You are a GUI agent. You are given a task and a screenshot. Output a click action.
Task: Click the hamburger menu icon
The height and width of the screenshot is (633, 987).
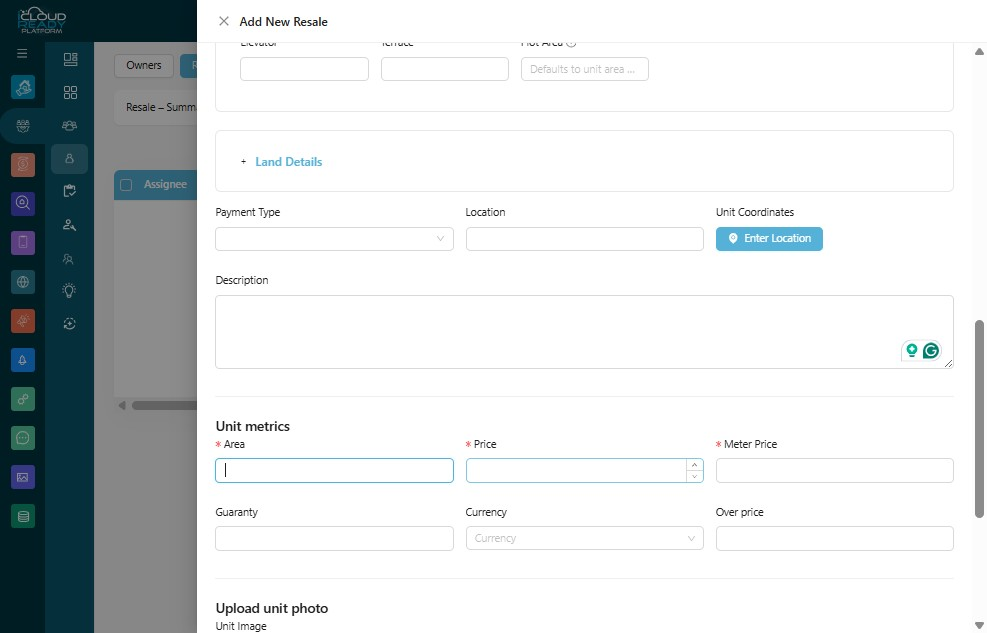point(22,53)
